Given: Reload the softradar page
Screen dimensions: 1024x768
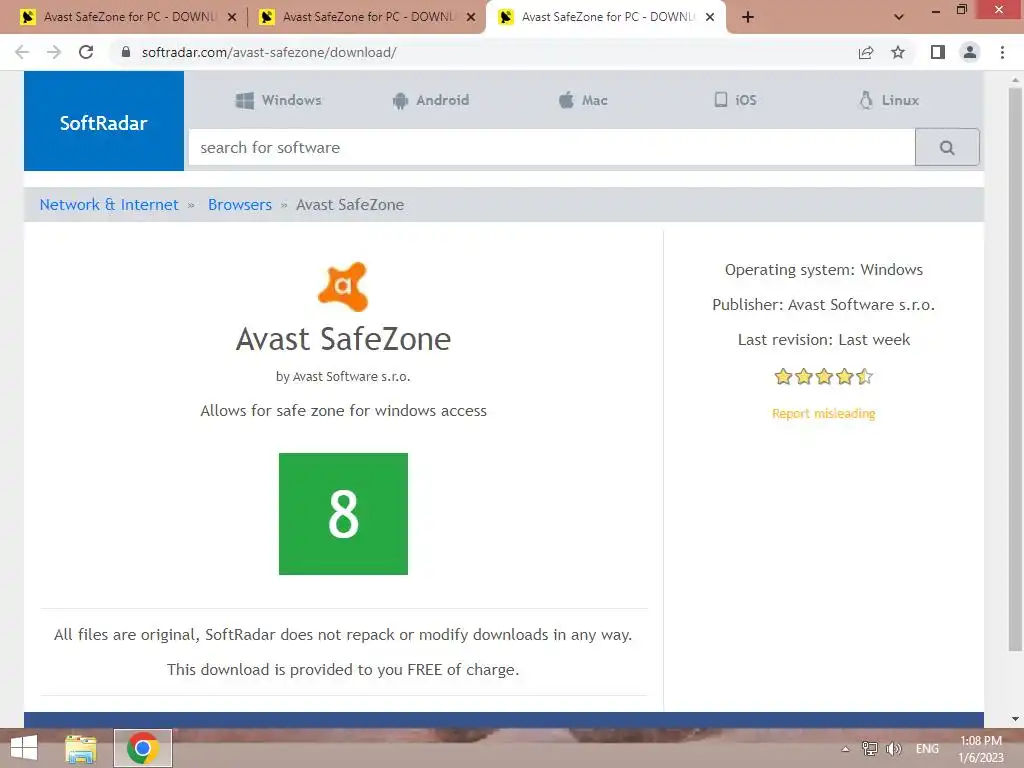Looking at the screenshot, I should click(x=86, y=52).
